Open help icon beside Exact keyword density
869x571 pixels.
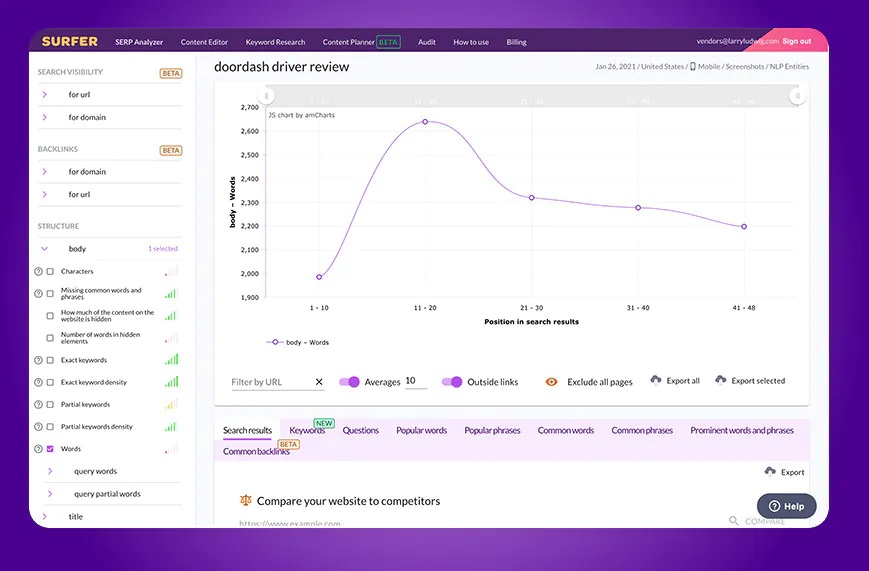pyautogui.click(x=38, y=383)
